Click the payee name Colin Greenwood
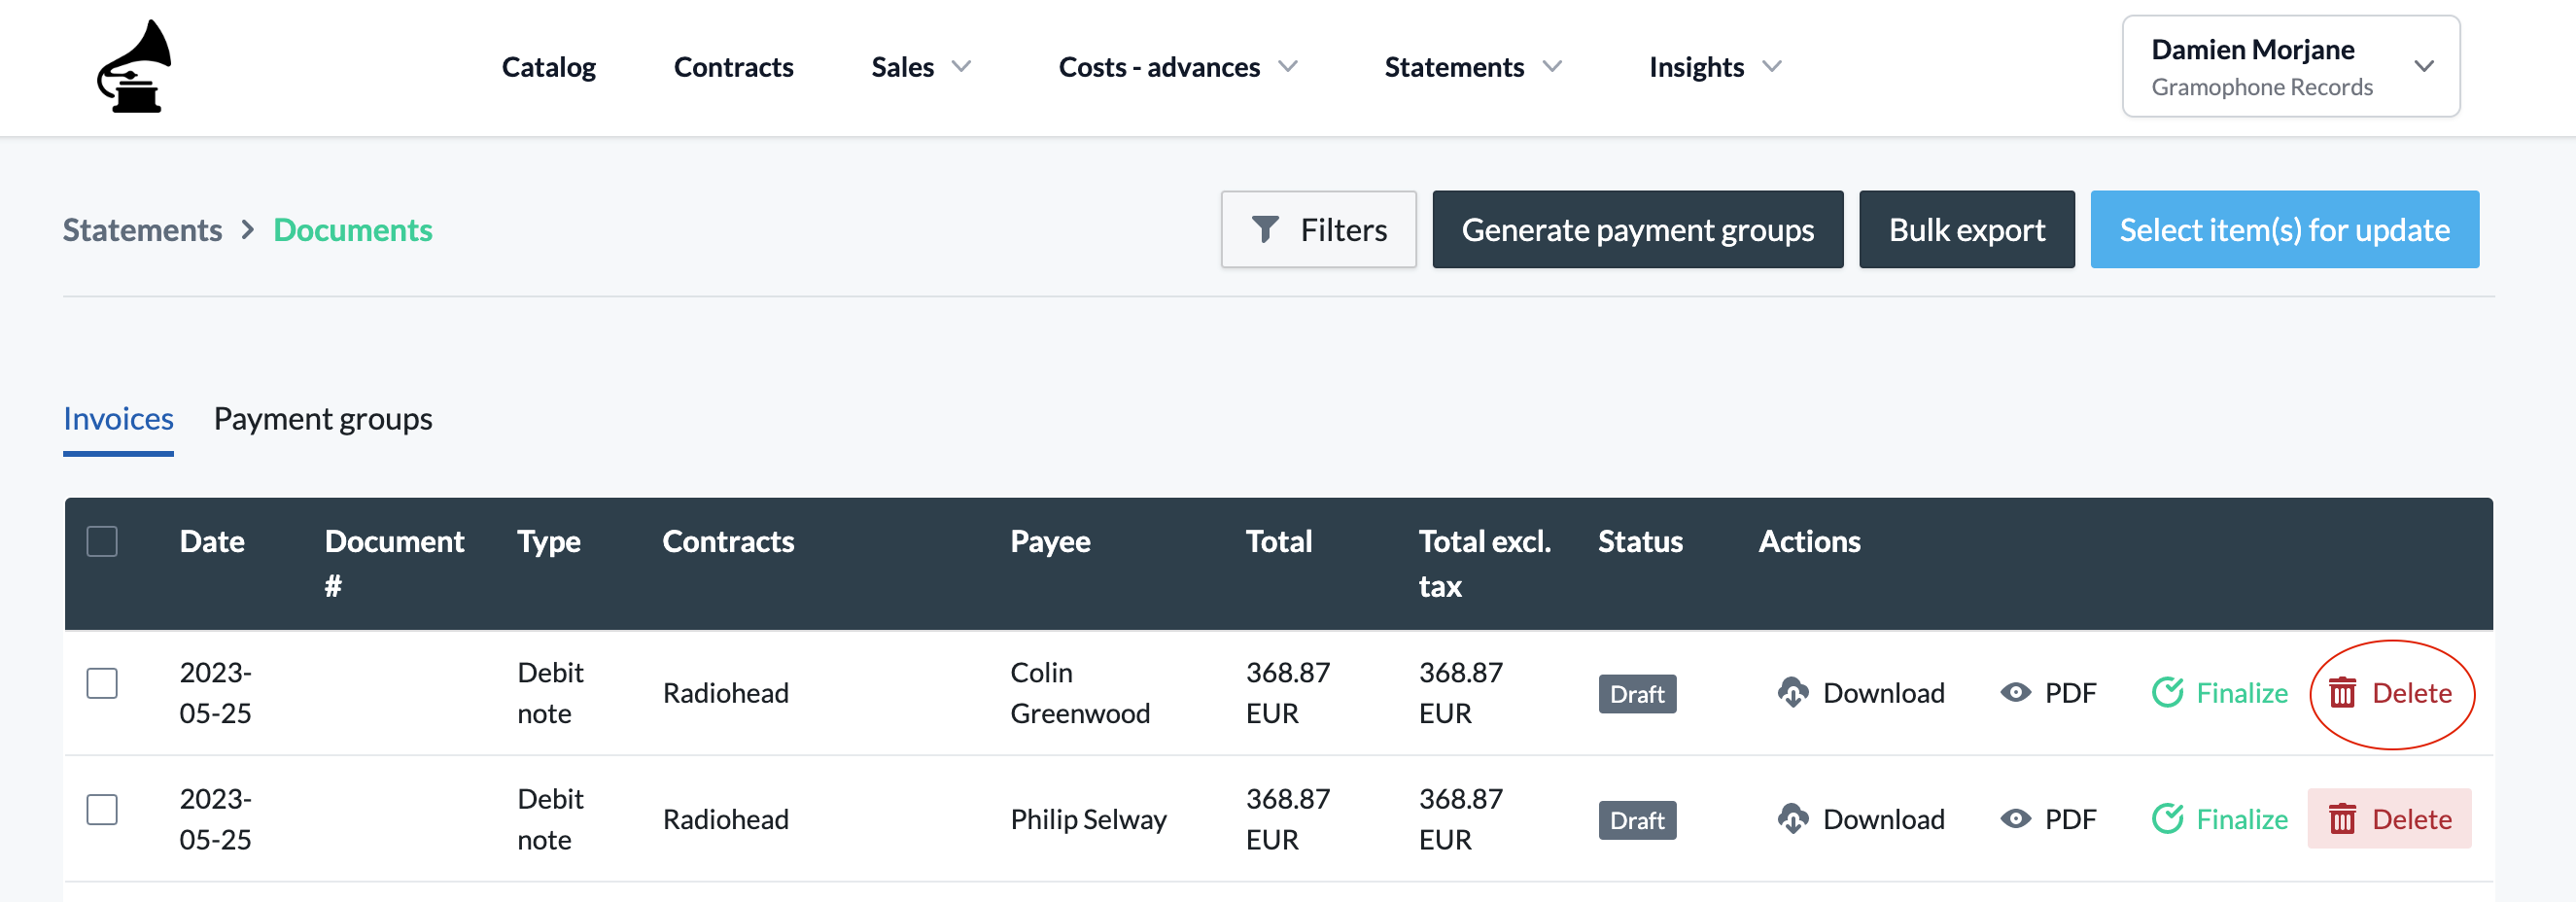This screenshot has height=902, width=2576. (1080, 692)
